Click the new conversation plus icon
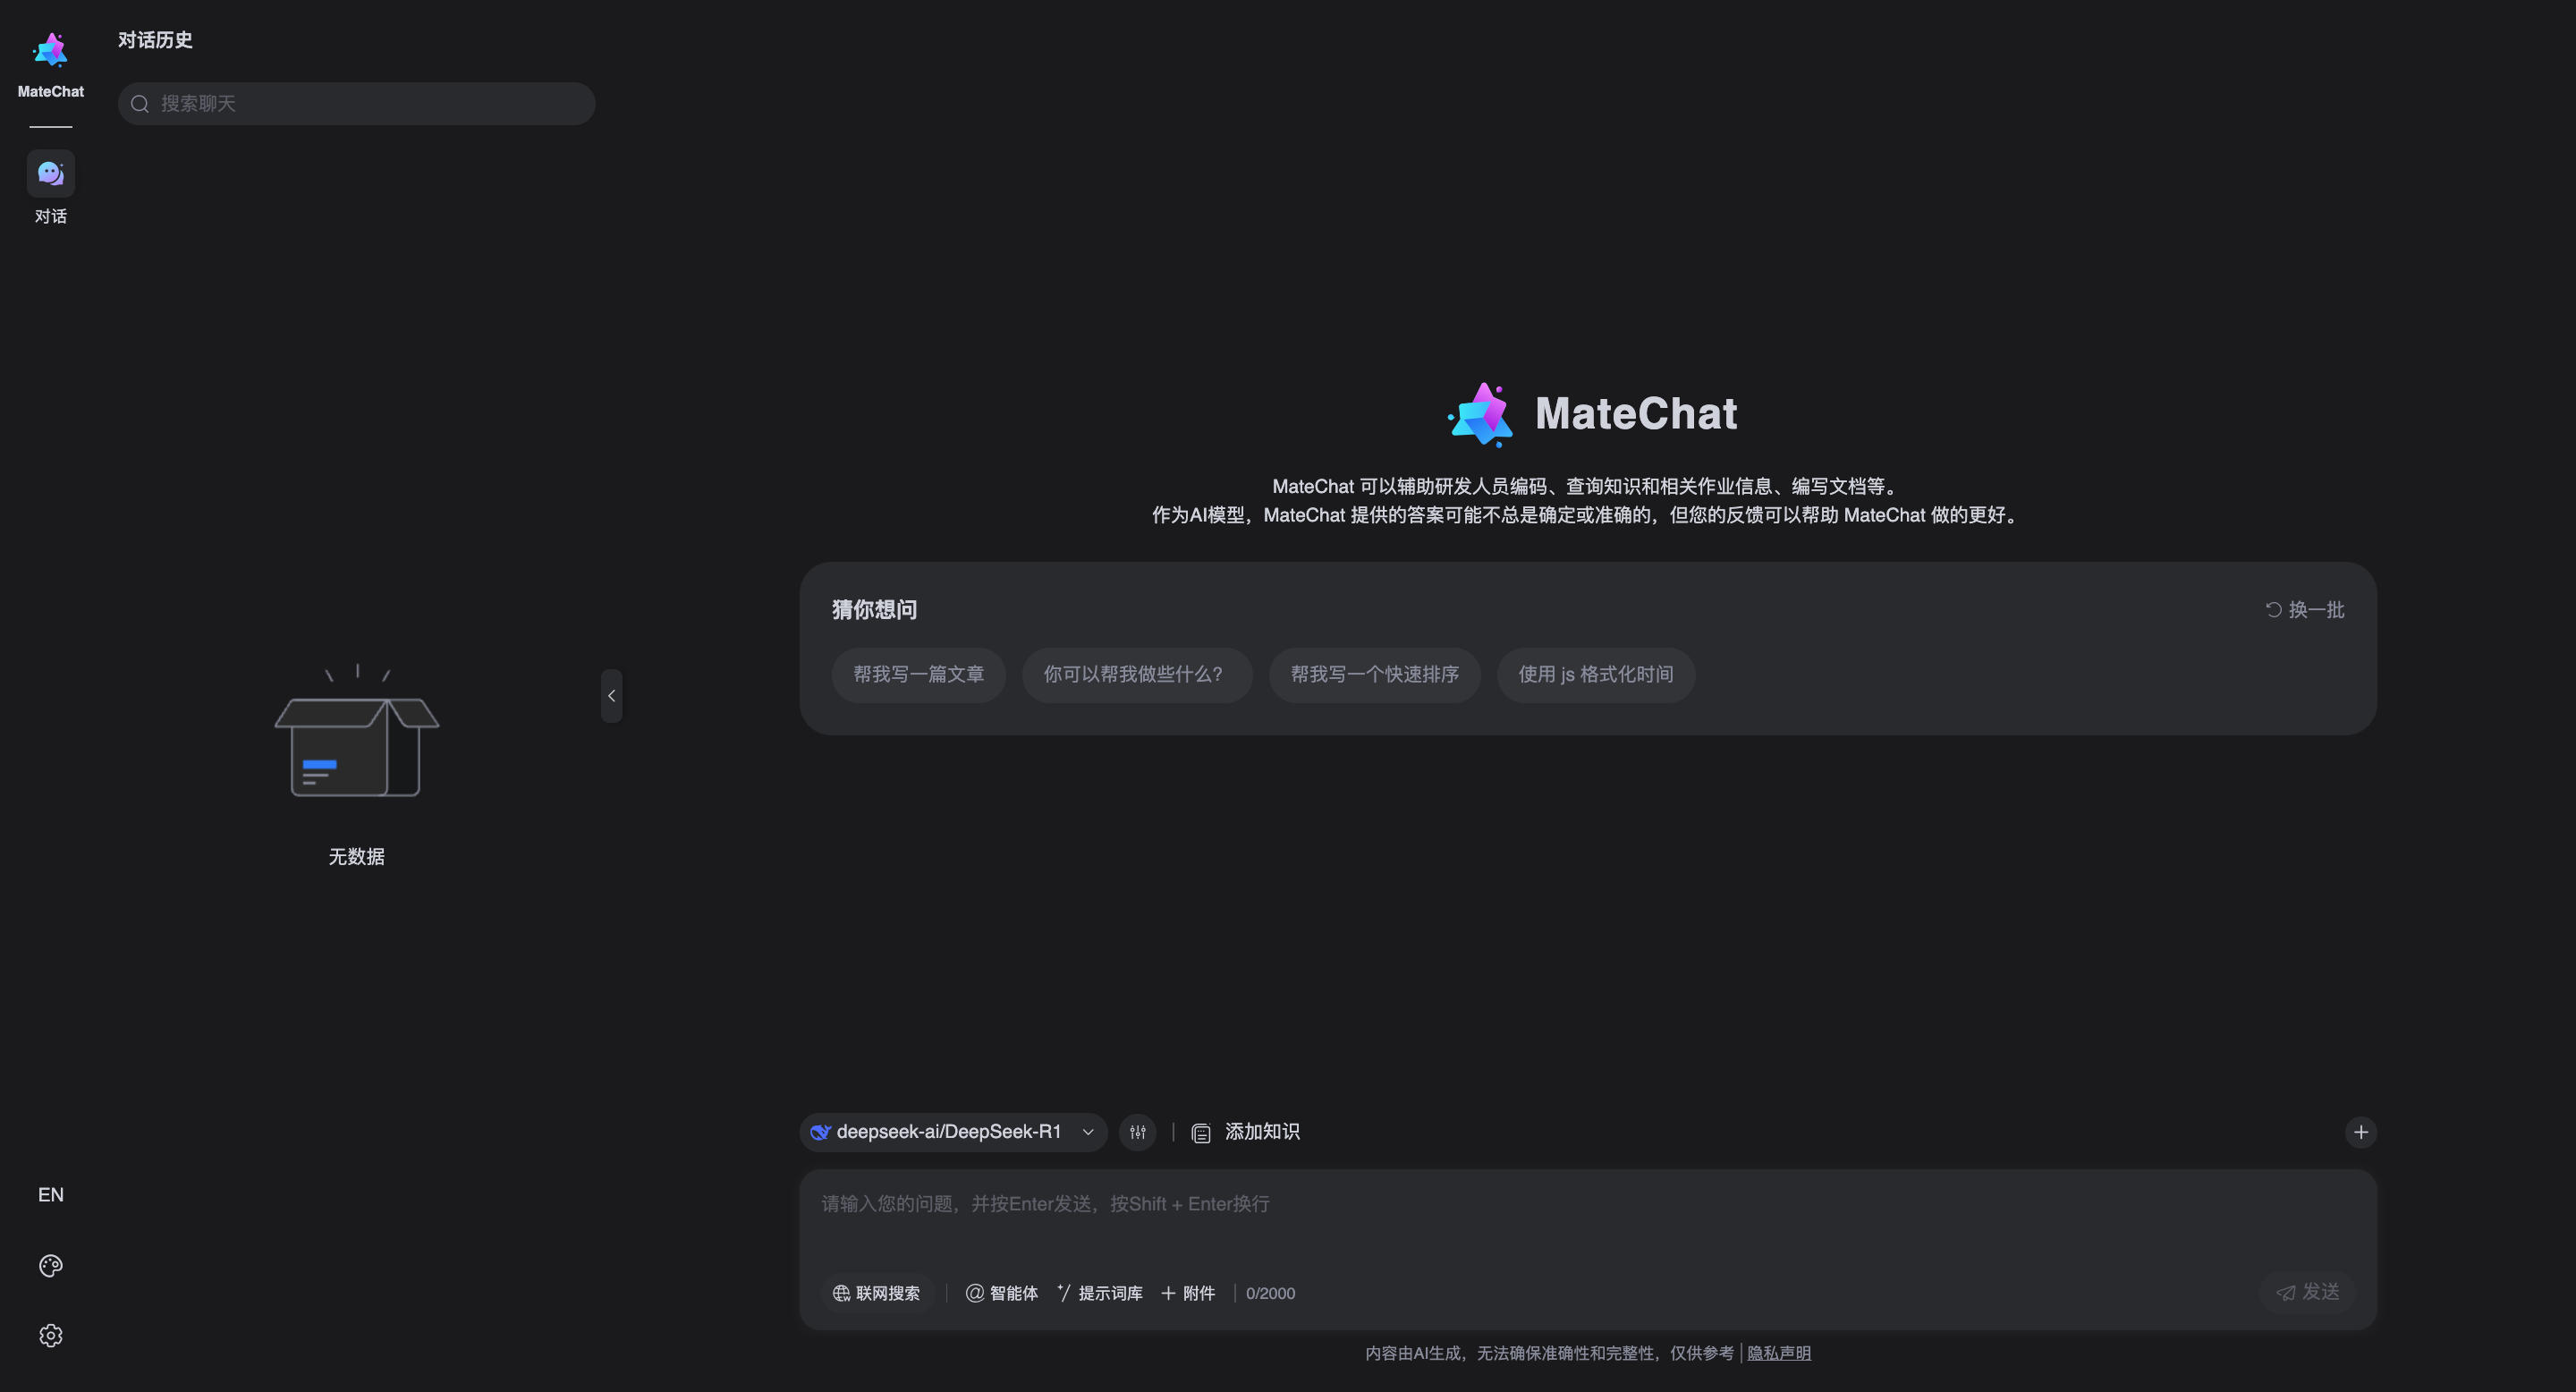2576x1392 pixels. [x=2360, y=1132]
